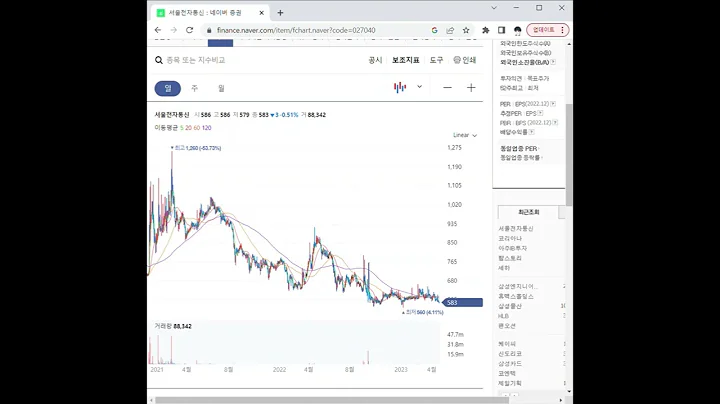Viewport: 720px width, 404px height.
Task: Open help icon next to 추정PER EPS
Action: [x=540, y=113]
